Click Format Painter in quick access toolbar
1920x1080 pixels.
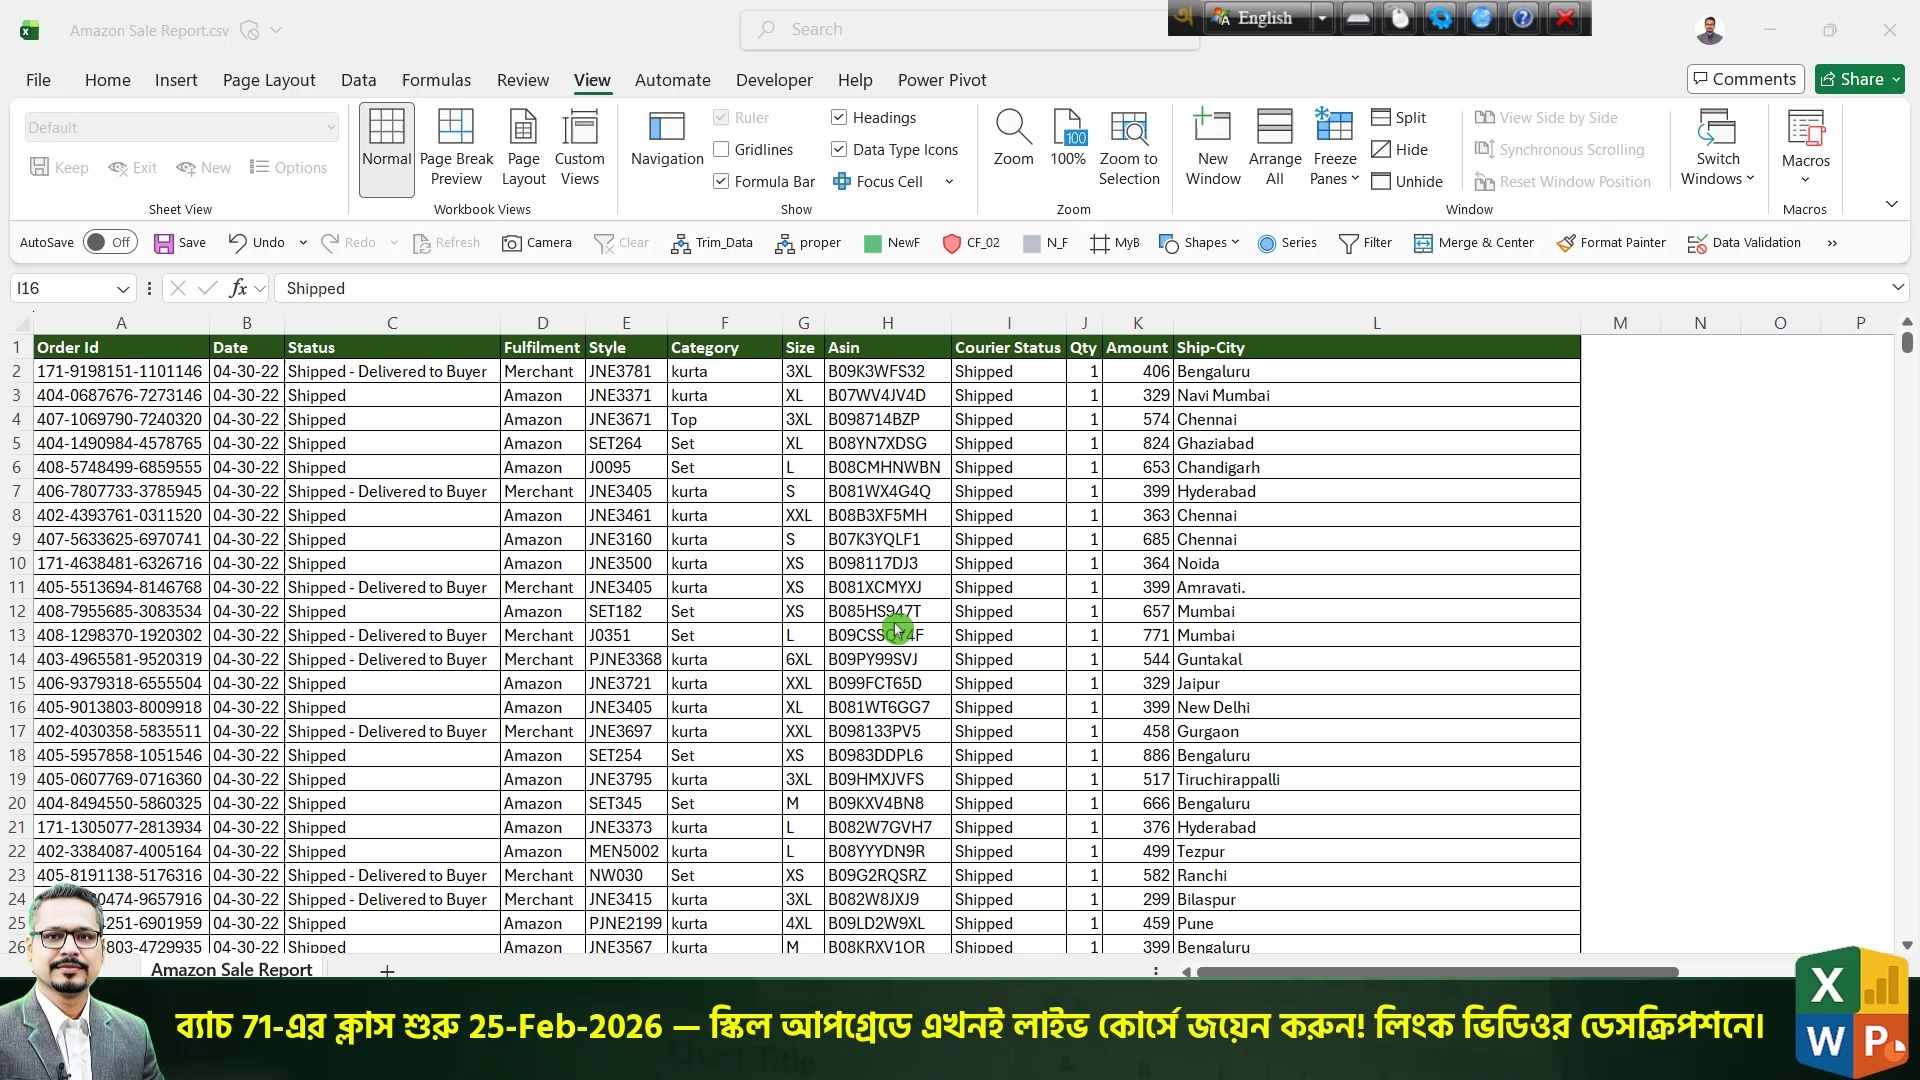click(1611, 243)
